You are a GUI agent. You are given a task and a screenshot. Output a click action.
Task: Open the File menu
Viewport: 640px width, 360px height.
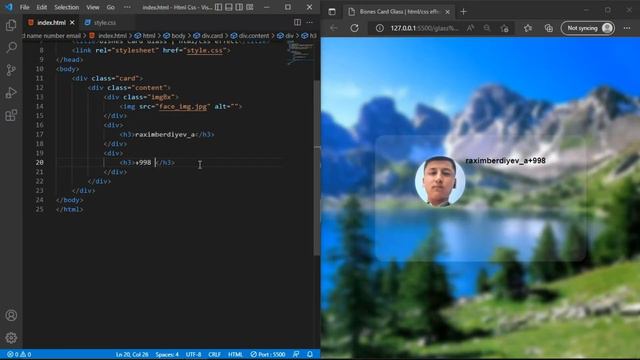pyautogui.click(x=24, y=7)
